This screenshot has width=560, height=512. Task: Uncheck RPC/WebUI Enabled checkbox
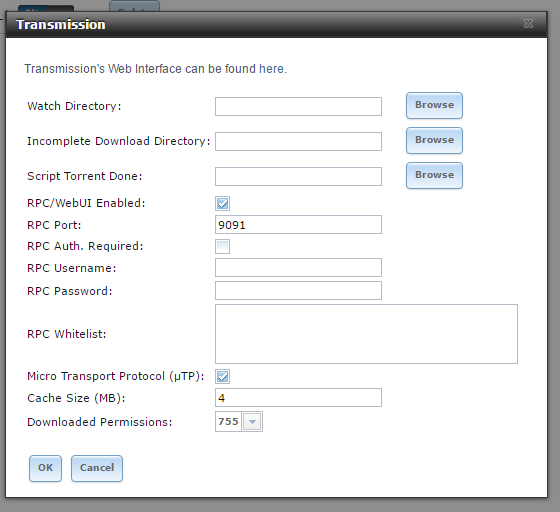(x=222, y=204)
